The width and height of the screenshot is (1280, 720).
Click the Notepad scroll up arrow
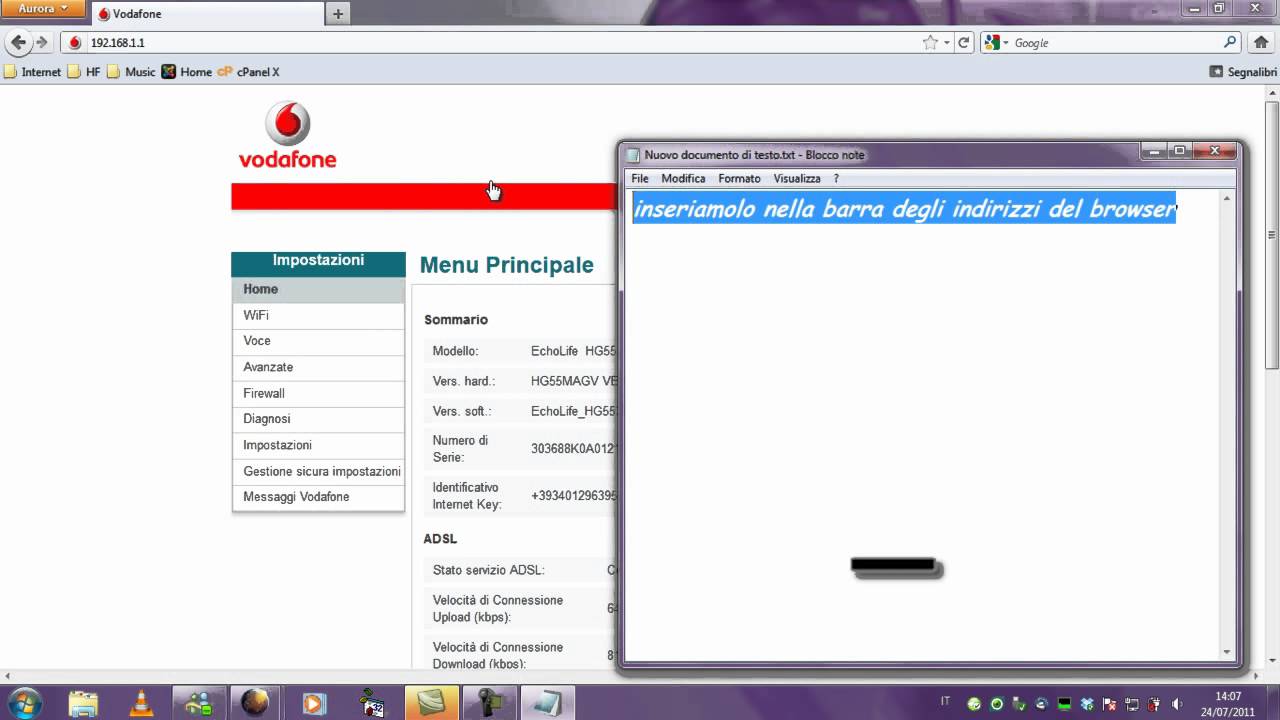1227,199
